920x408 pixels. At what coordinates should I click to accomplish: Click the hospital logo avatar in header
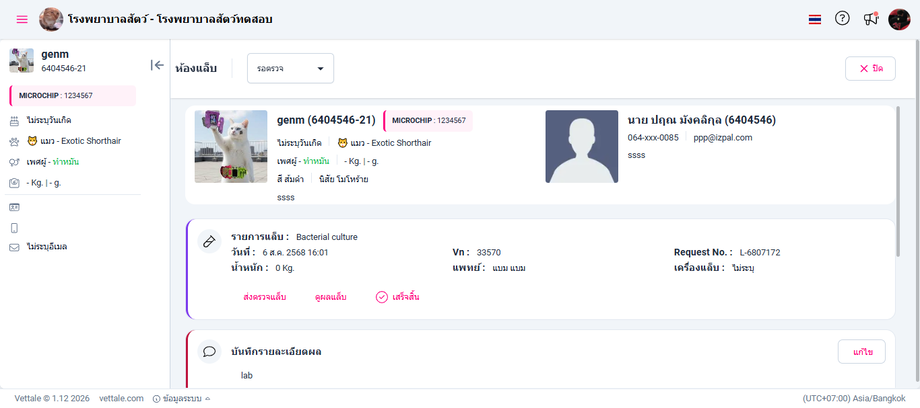pyautogui.click(x=51, y=19)
